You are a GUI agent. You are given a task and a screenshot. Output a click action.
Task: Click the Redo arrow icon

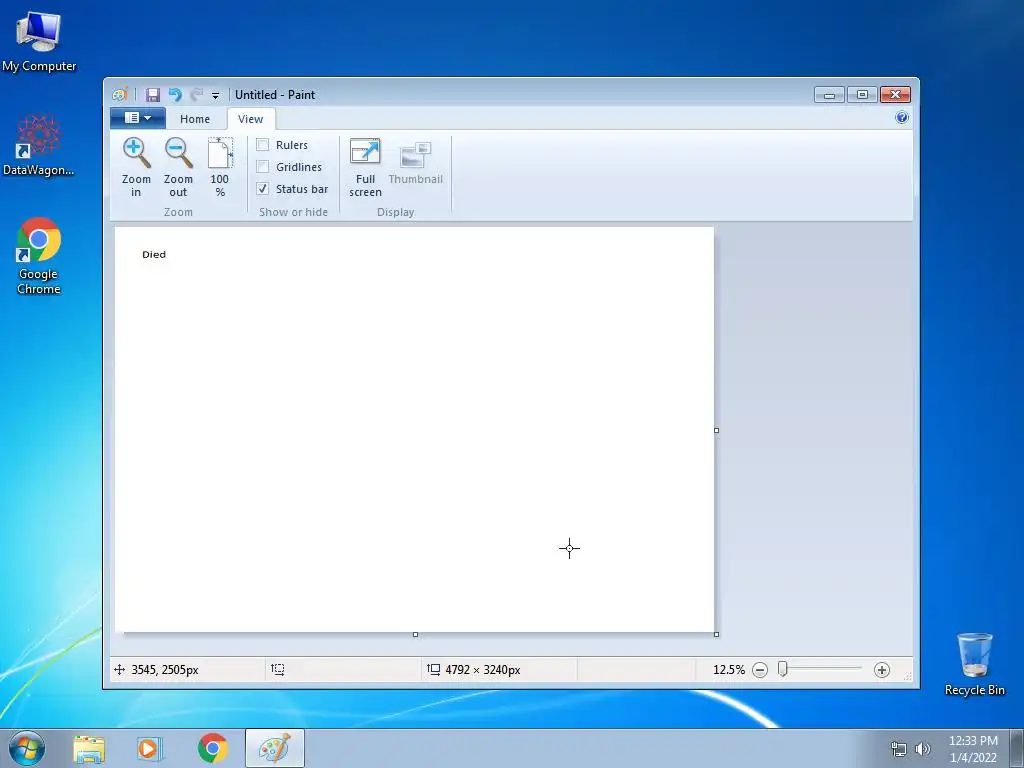click(197, 95)
